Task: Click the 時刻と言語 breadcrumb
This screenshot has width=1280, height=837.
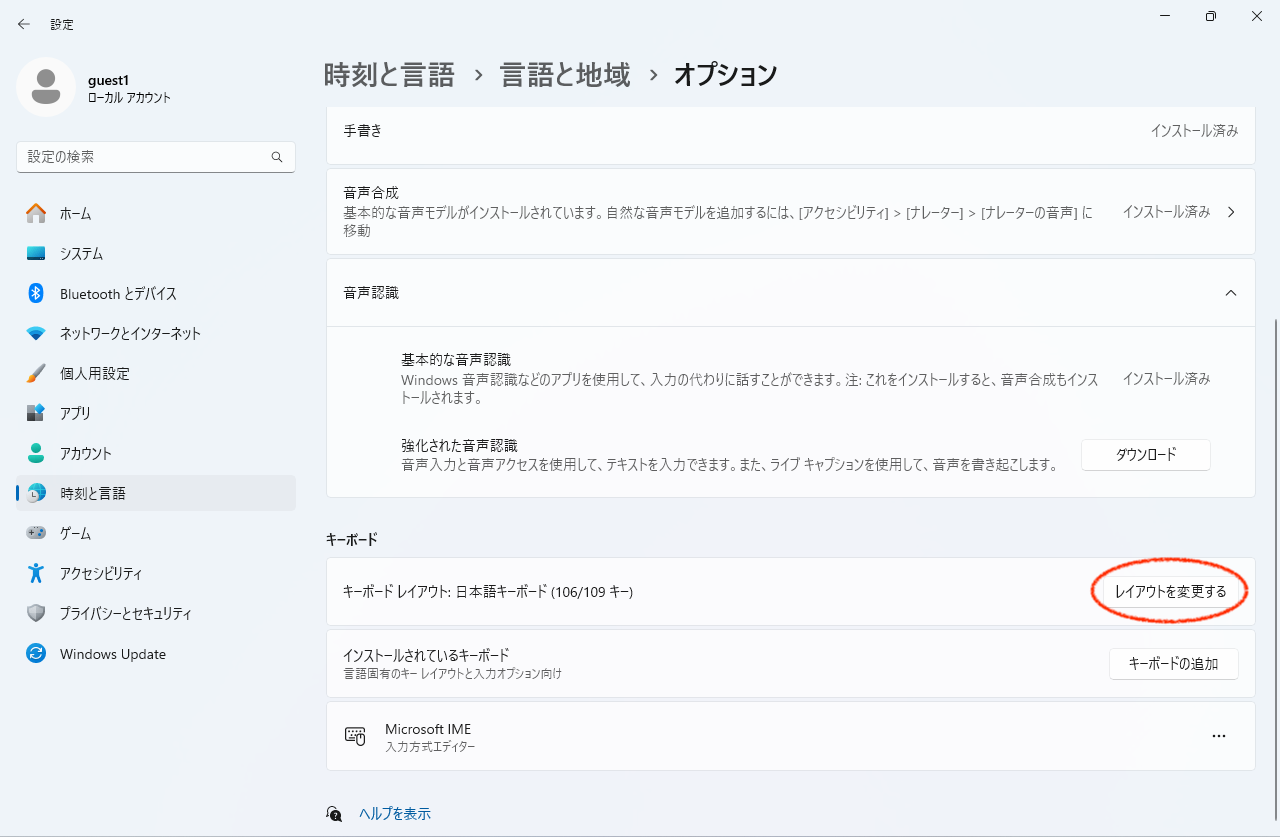Action: [389, 74]
